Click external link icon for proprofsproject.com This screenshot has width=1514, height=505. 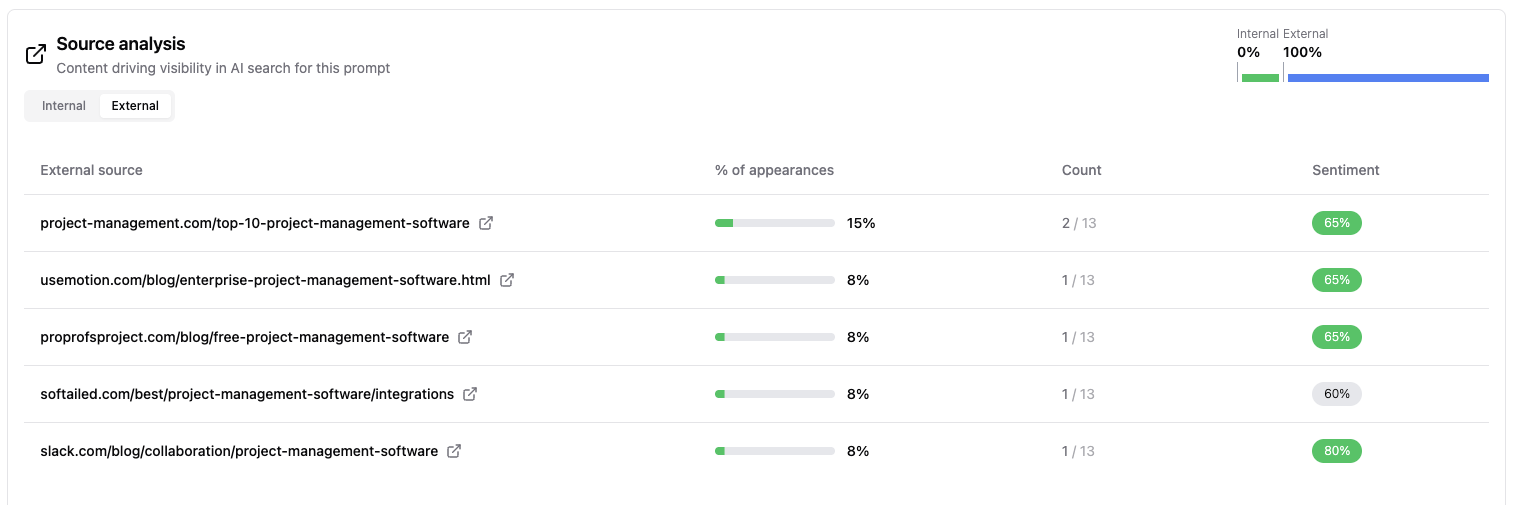465,337
